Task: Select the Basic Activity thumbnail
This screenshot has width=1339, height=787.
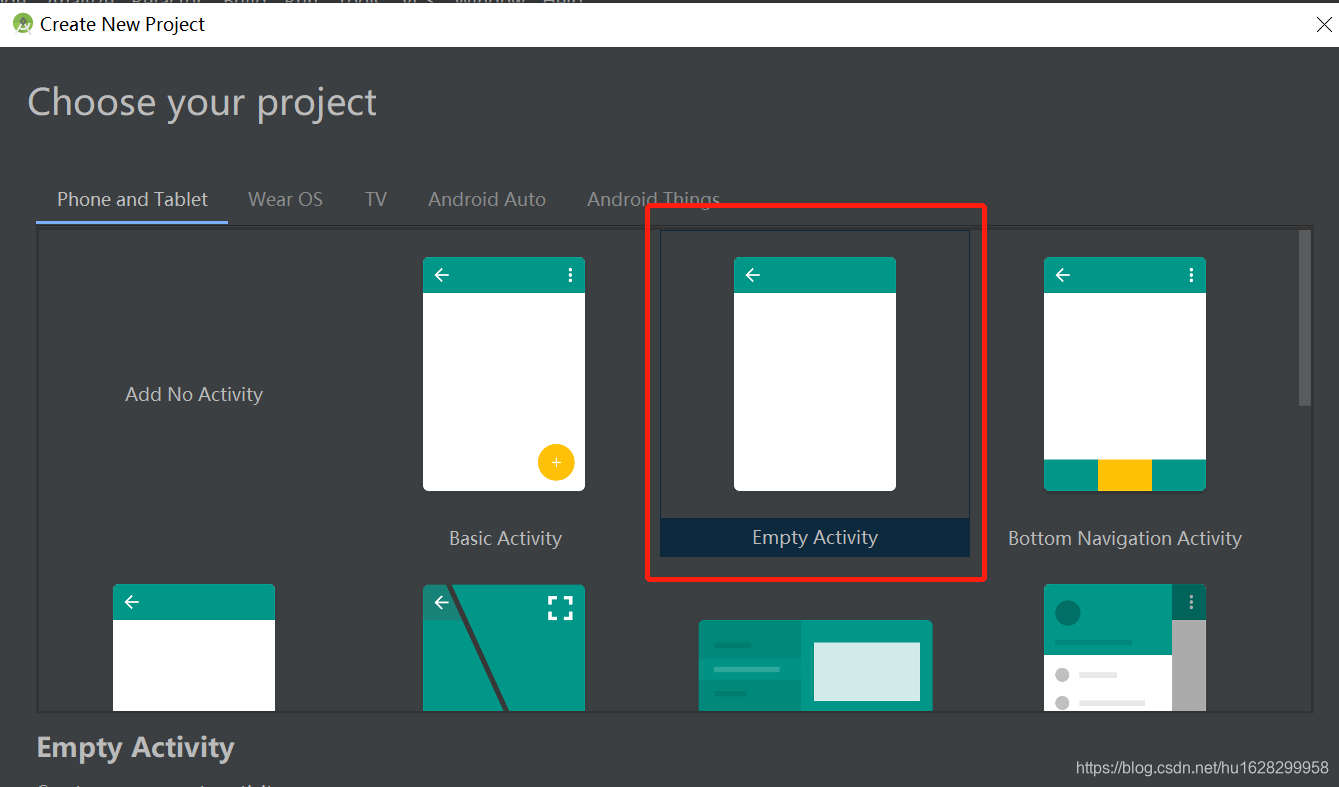Action: coord(504,374)
